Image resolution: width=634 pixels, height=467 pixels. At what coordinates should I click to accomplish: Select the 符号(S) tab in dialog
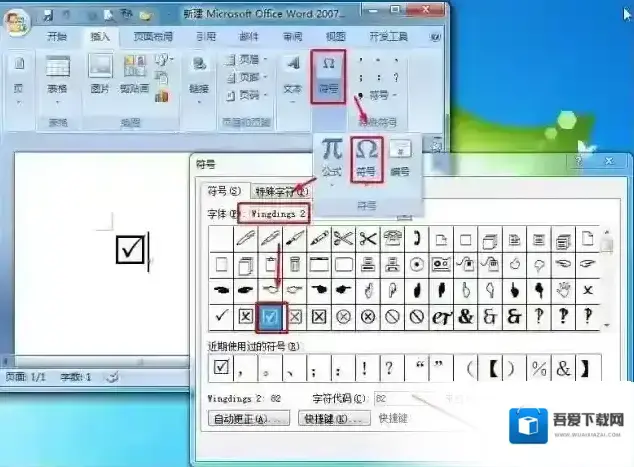coord(225,190)
